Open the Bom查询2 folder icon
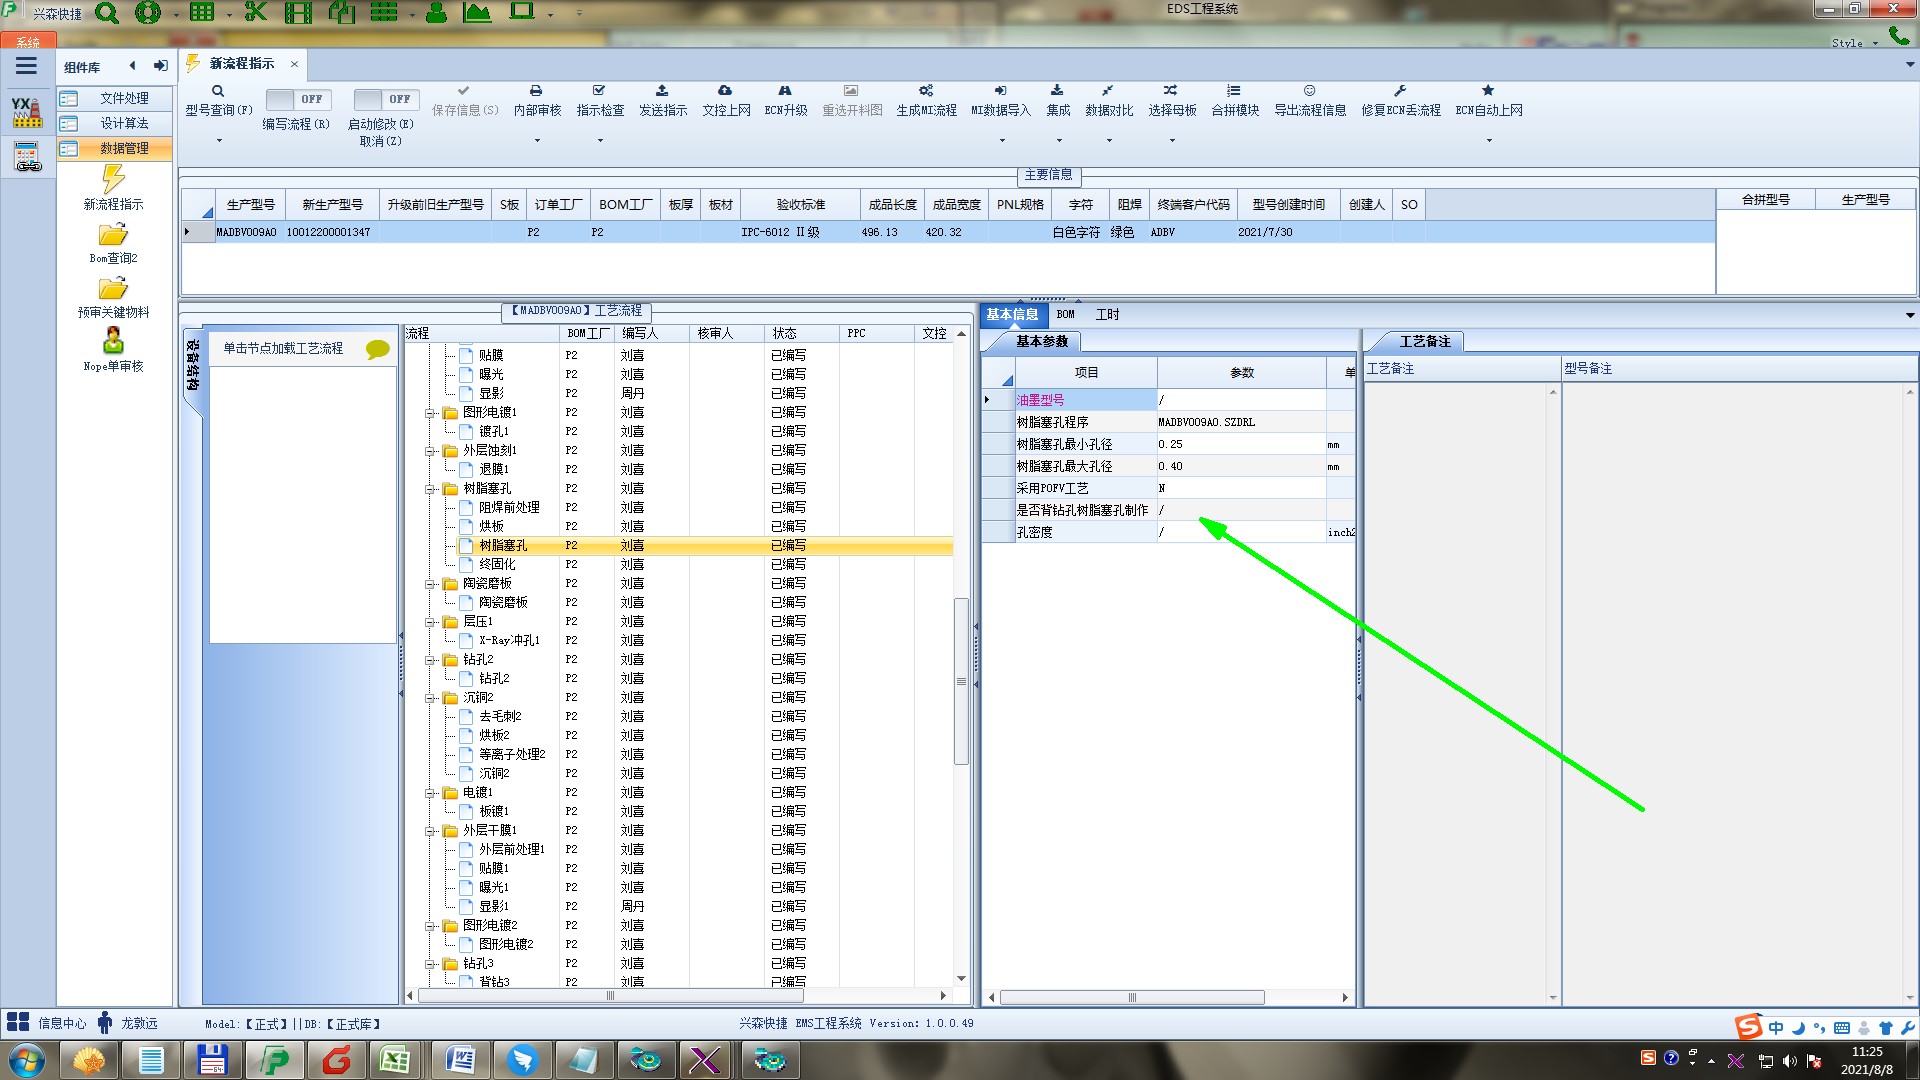 [113, 236]
